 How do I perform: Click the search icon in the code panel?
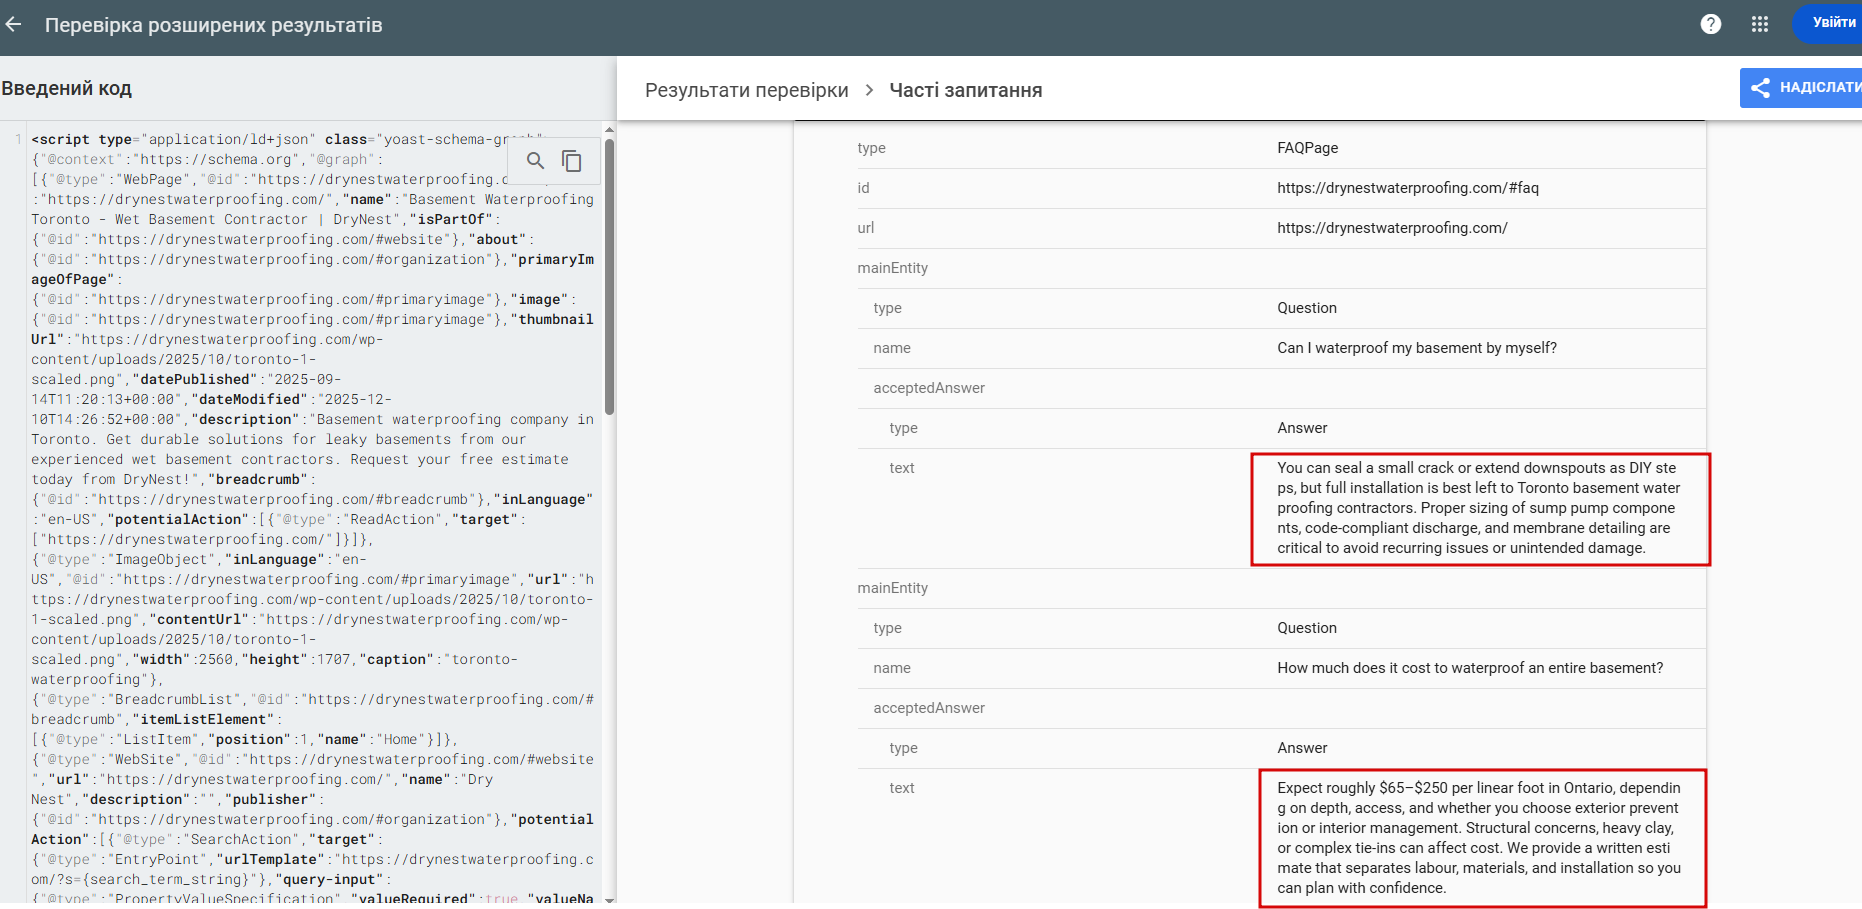(x=536, y=161)
